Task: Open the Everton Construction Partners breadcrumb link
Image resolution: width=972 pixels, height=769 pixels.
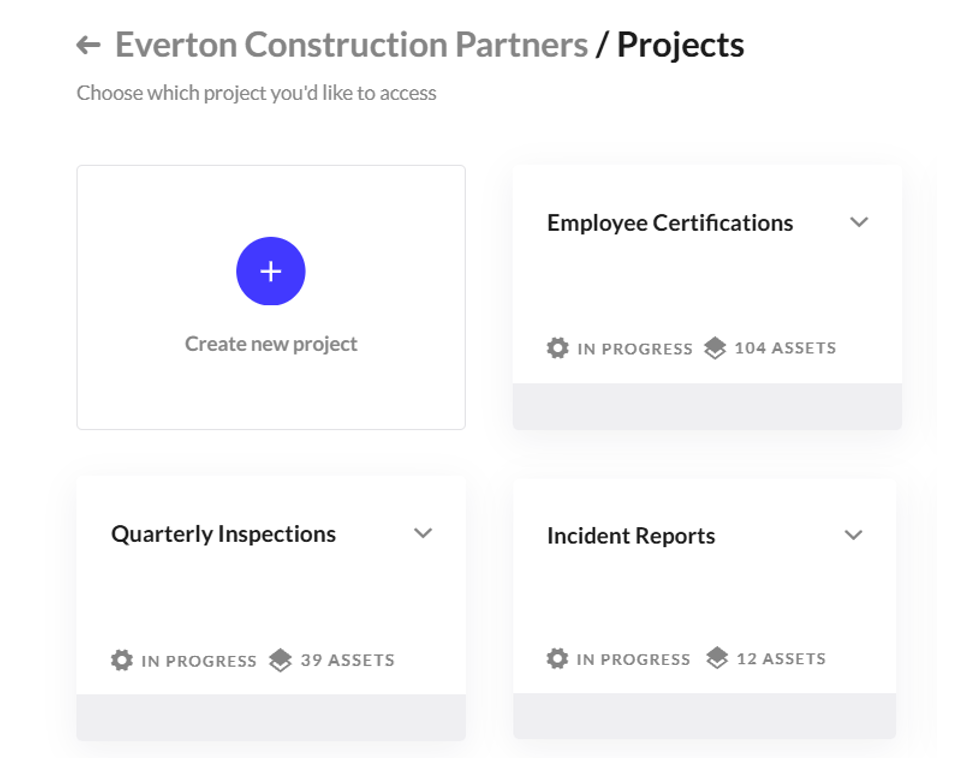Action: coord(351,44)
